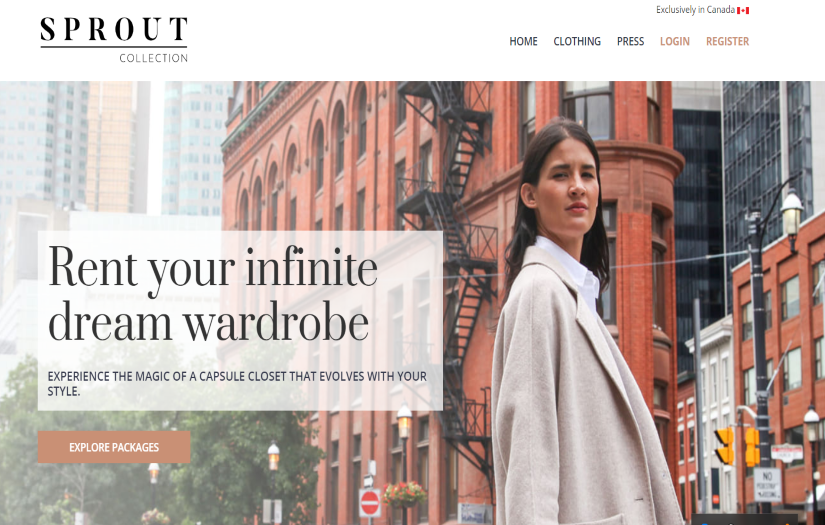Open the CLOTHING menu item
The image size is (825, 525).
pyautogui.click(x=577, y=42)
